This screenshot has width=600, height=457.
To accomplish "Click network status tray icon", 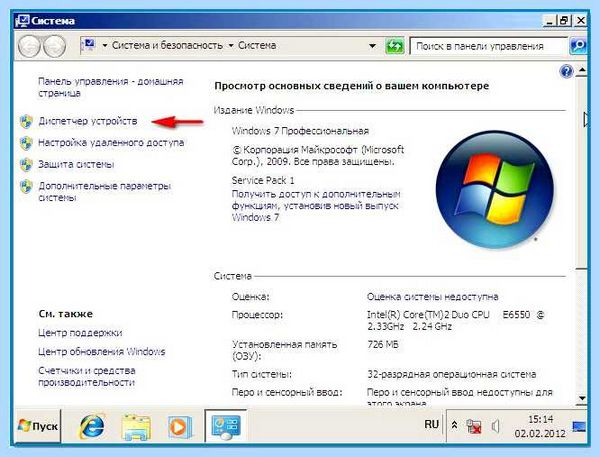I will (x=474, y=426).
